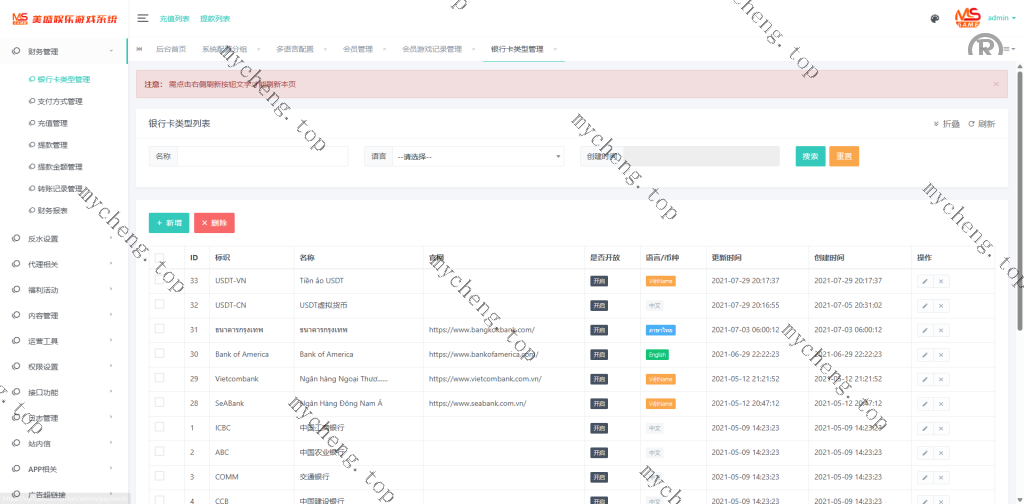Tick the ICBC row checkbox

[159, 427]
